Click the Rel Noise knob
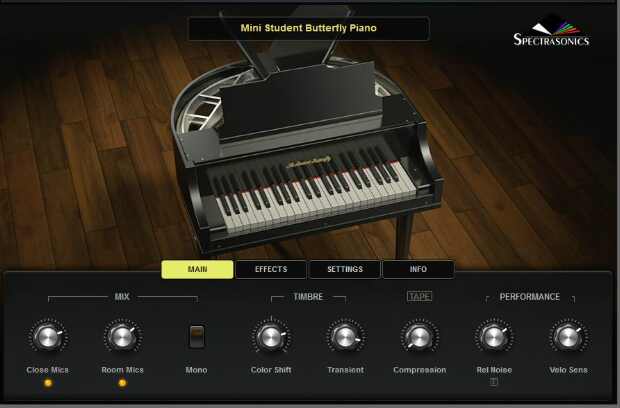Screen dimensions: 620x408 [493, 337]
